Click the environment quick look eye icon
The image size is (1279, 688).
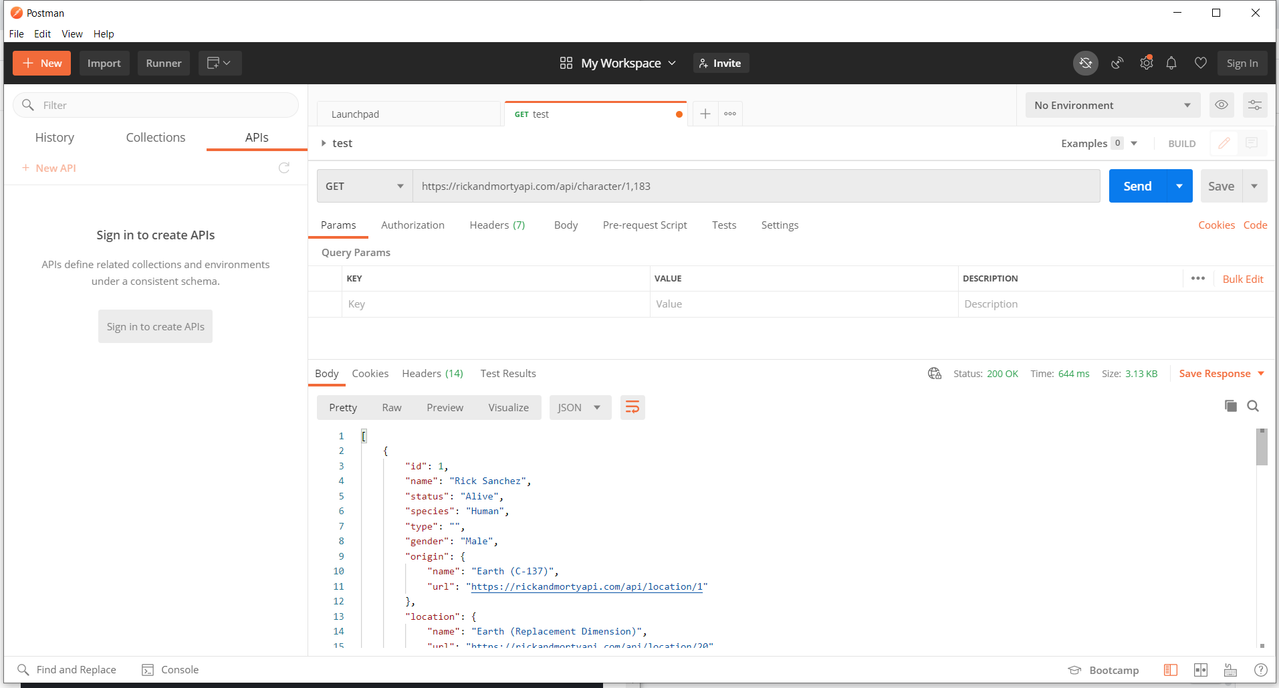point(1221,105)
